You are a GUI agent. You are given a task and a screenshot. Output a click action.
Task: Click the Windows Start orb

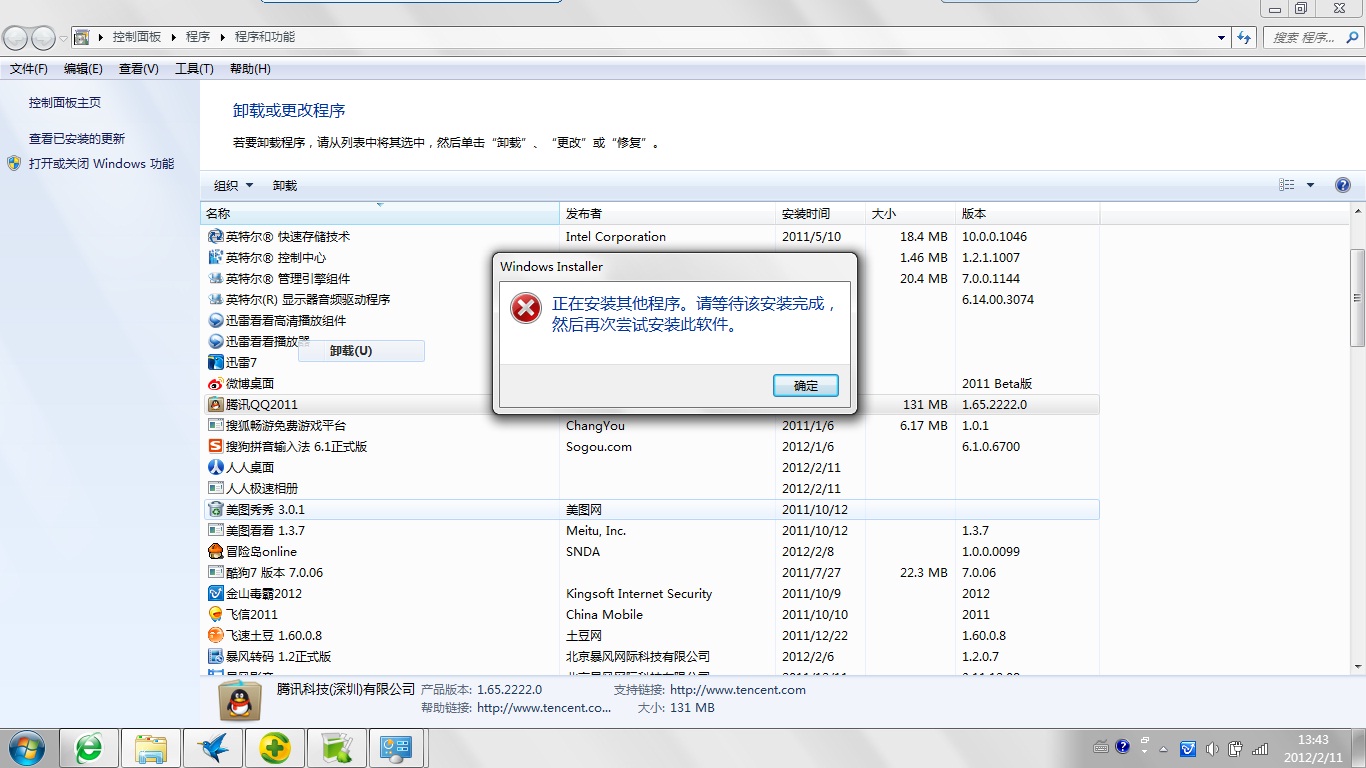26,748
